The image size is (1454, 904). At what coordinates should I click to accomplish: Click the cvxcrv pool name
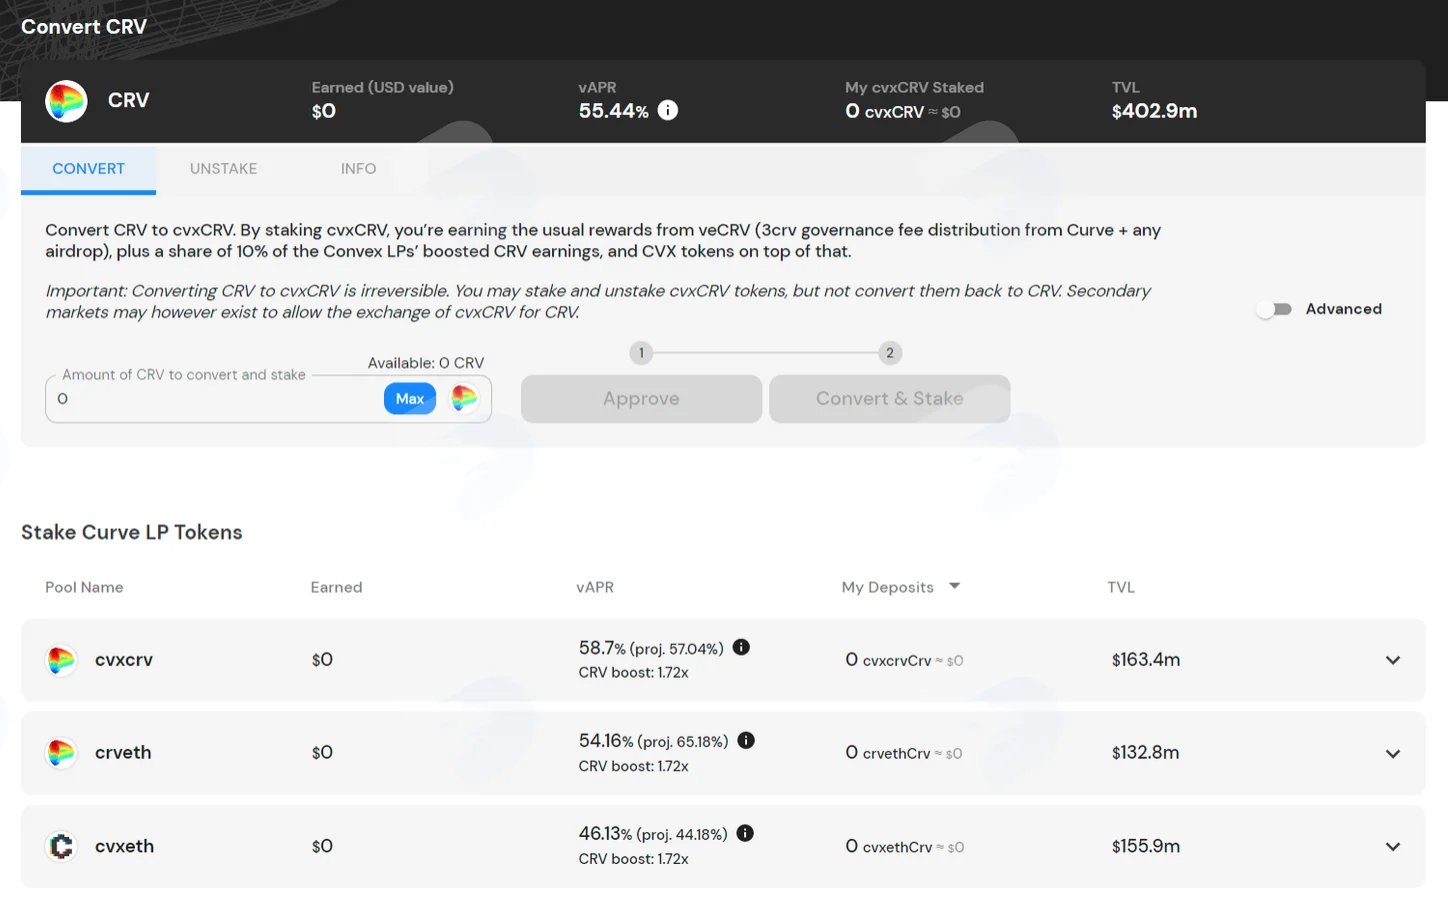coord(124,660)
